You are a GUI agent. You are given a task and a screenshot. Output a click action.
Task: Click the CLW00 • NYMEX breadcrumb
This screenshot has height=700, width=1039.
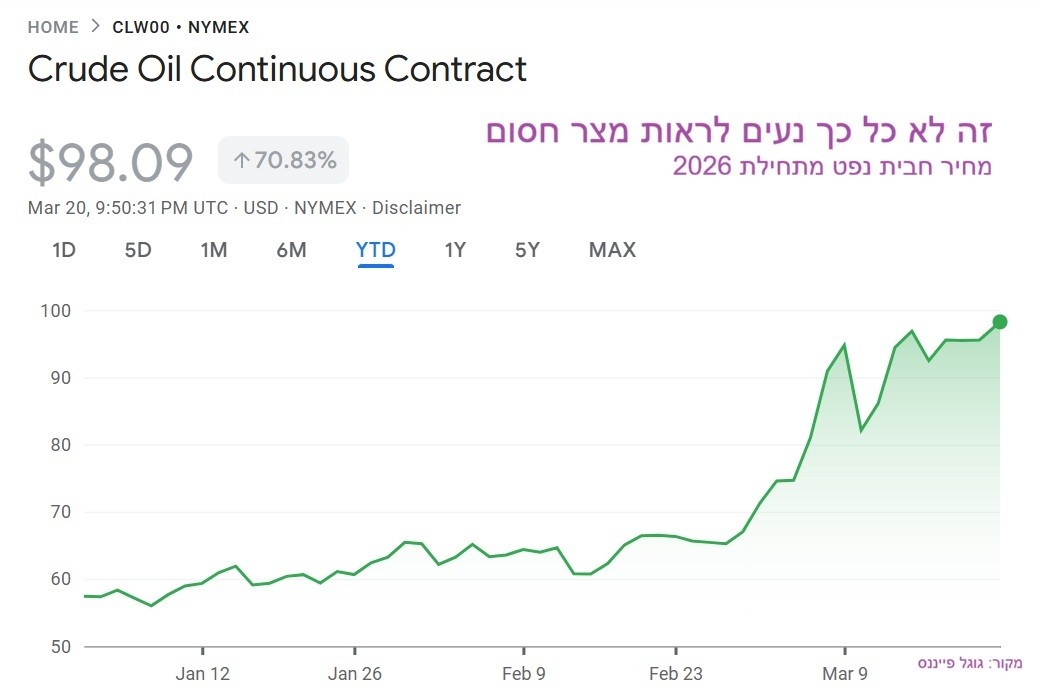(181, 28)
